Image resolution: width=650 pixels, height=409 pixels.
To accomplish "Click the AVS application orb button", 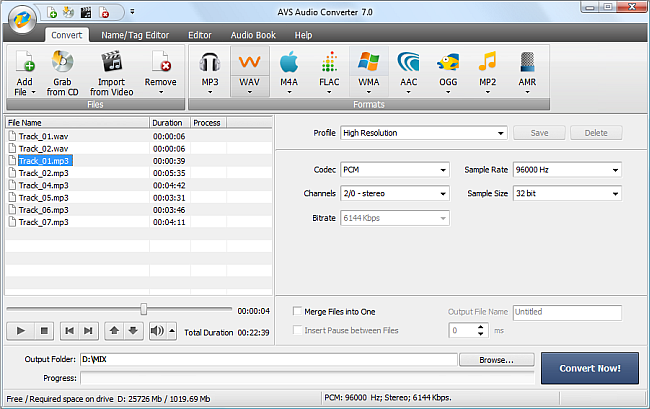I will (22, 19).
